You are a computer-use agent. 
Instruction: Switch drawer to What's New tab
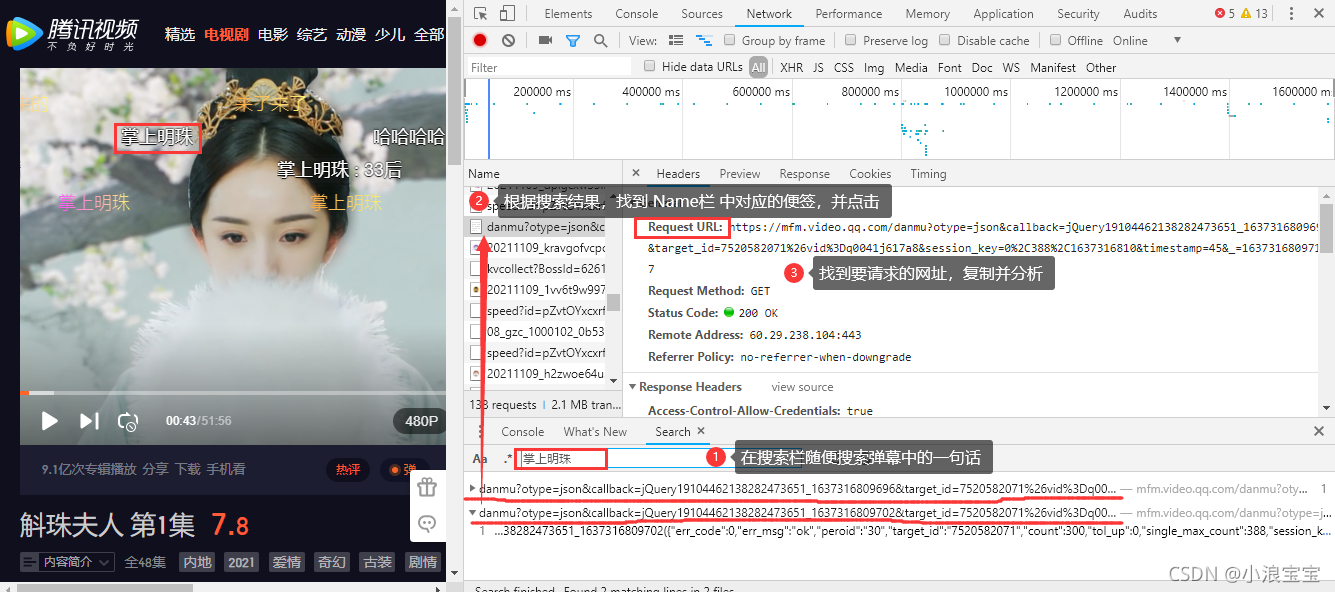coord(595,432)
